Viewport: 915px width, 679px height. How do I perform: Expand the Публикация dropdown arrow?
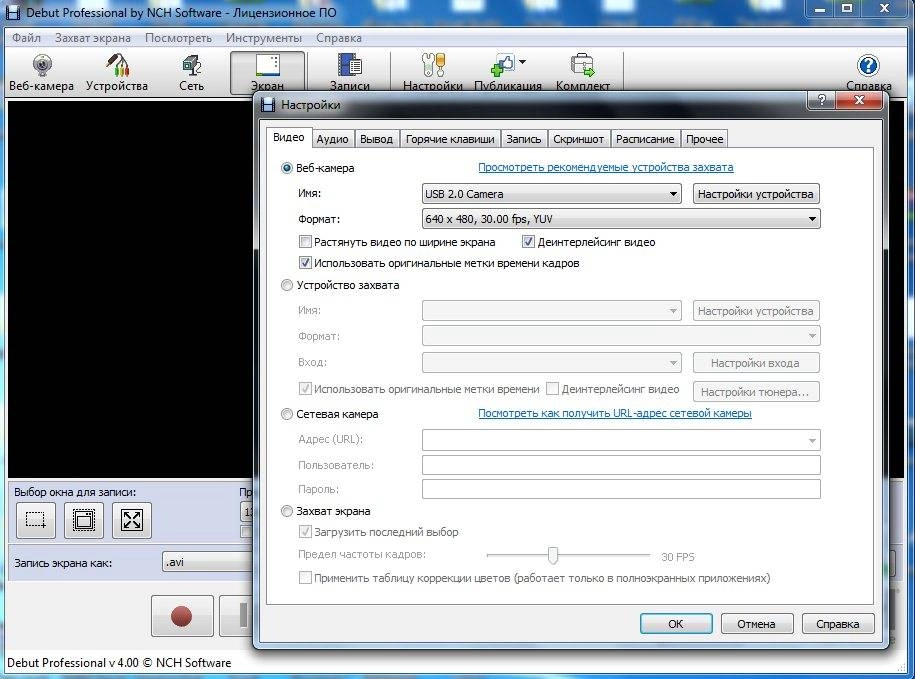522,61
